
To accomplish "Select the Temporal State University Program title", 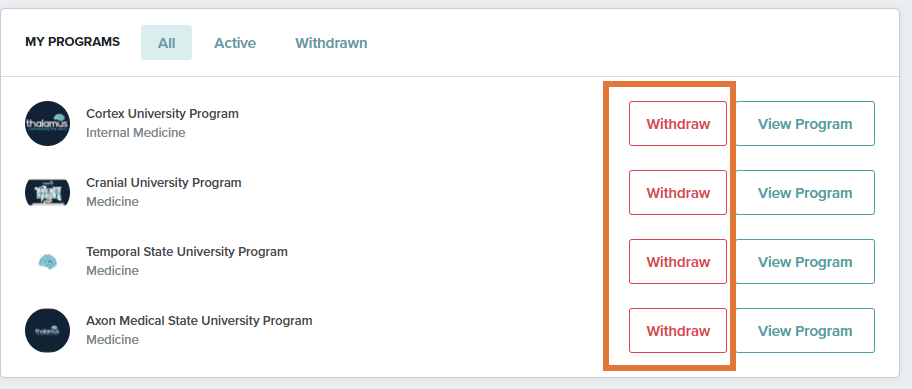I will point(187,252).
